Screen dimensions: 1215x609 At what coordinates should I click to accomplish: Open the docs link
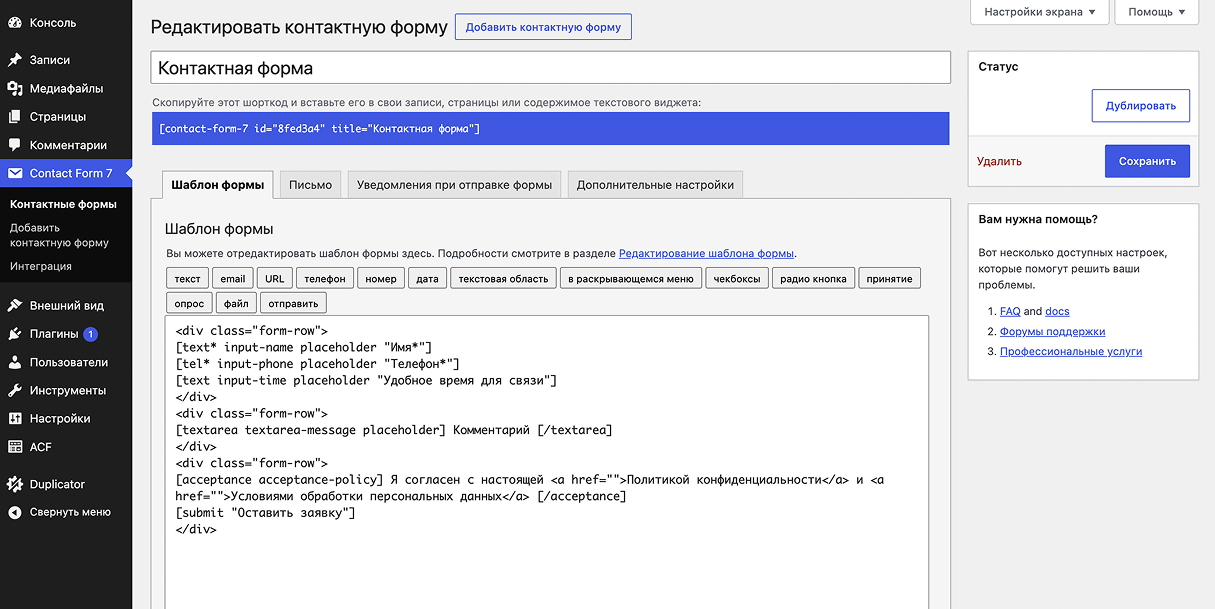pyautogui.click(x=1057, y=311)
